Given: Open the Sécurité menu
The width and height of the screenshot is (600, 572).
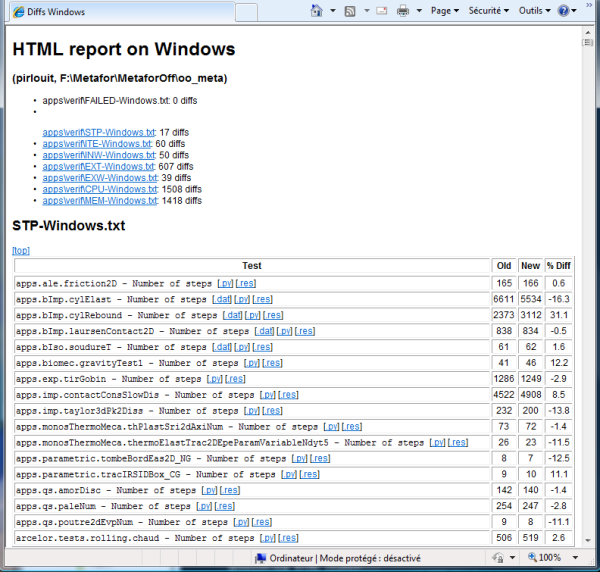Looking at the screenshot, I should tap(489, 11).
